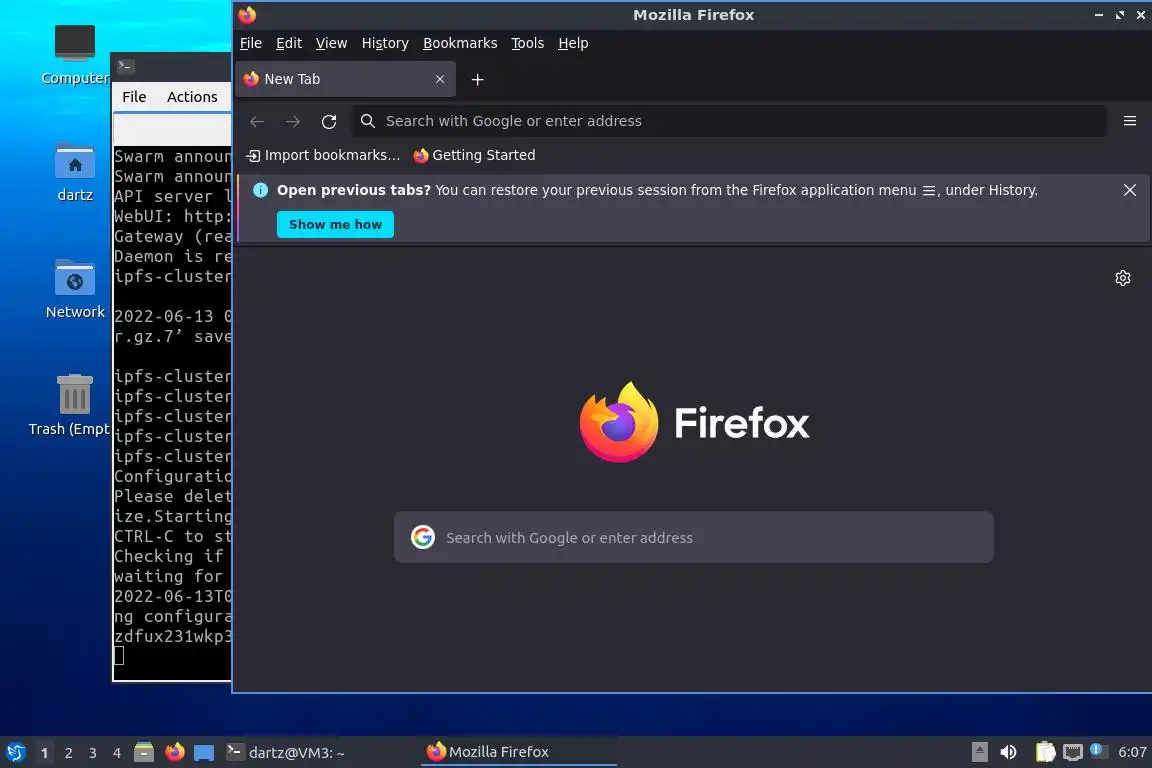Open the Firefox hamburger application menu
Viewport: 1152px width, 768px height.
pyautogui.click(x=1129, y=121)
